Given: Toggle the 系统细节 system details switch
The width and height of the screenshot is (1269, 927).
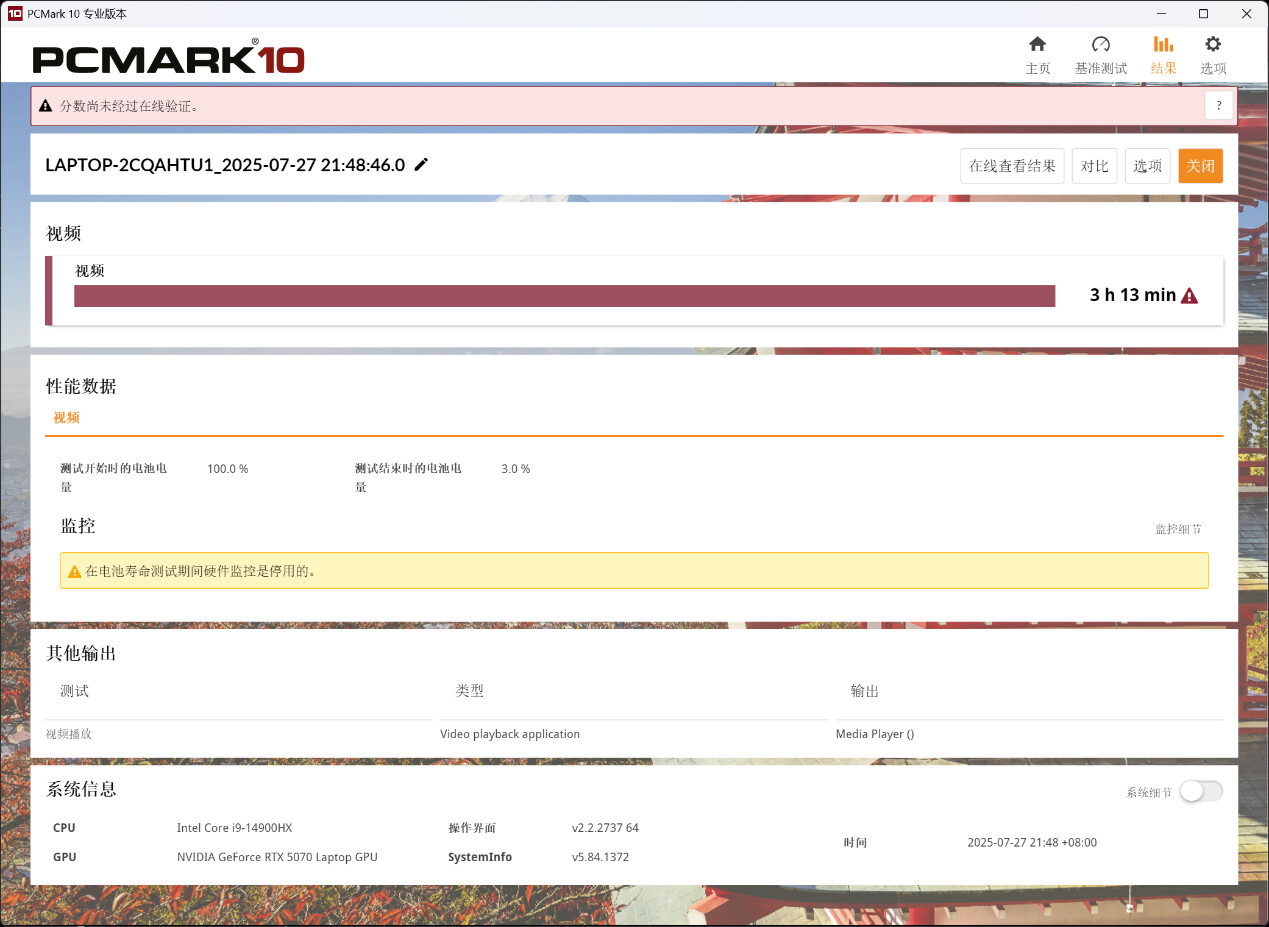Looking at the screenshot, I should pos(1200,792).
